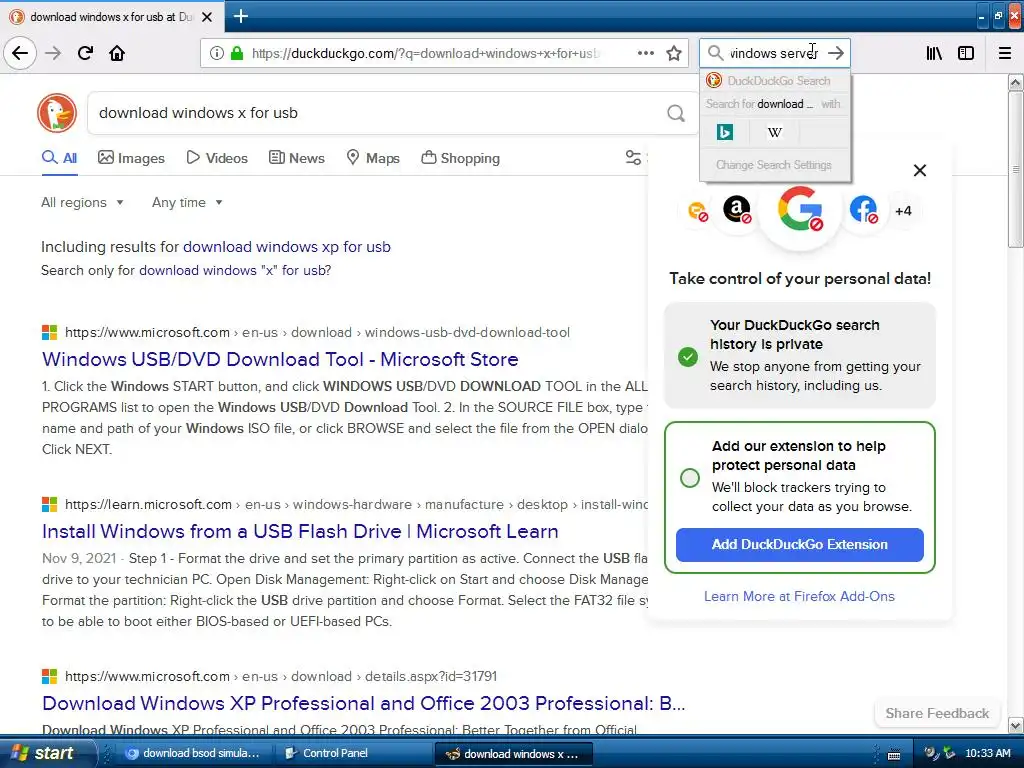1024x768 pixels.
Task: Click in the address bar URL field
Action: tap(426, 53)
